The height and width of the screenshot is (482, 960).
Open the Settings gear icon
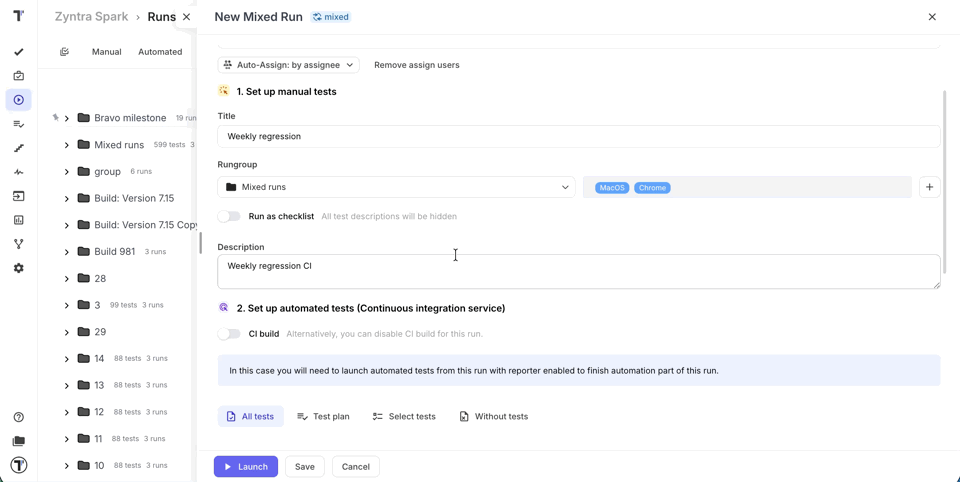click(x=19, y=268)
